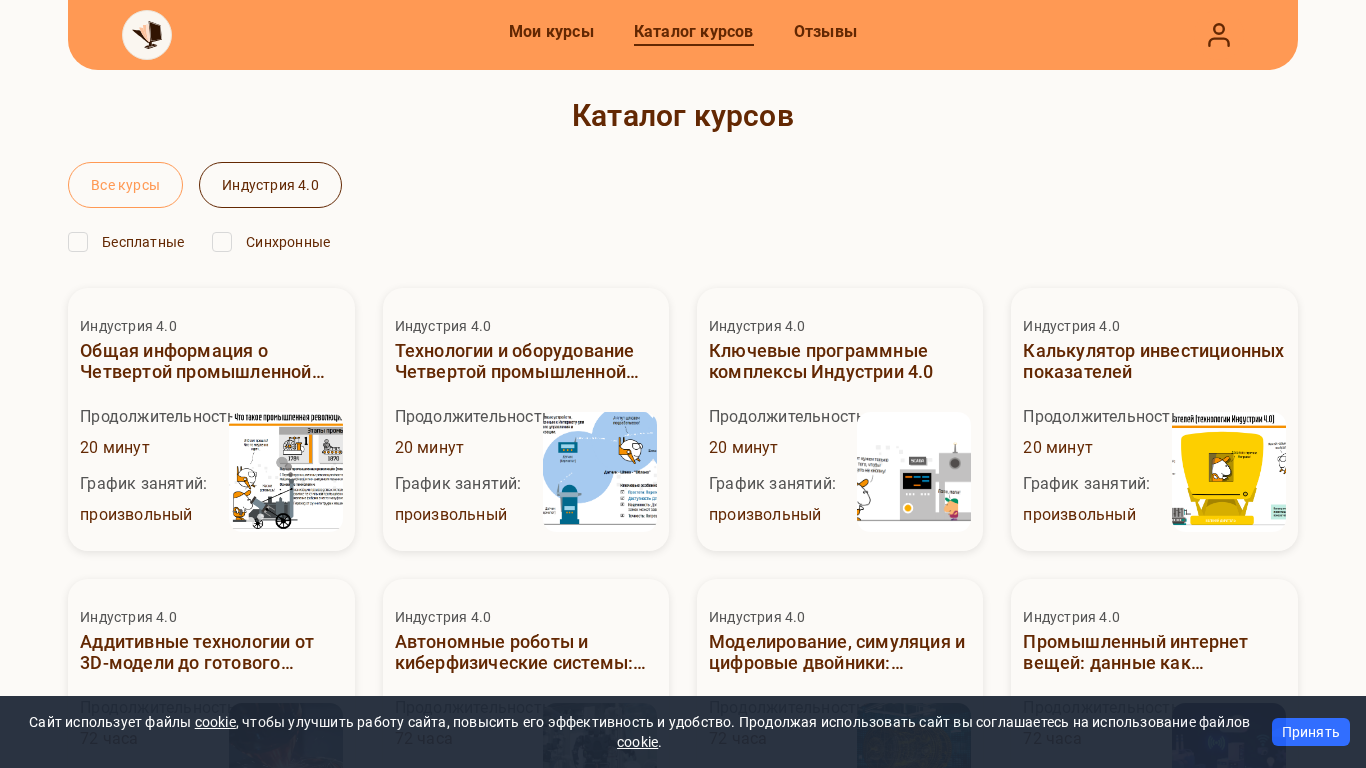The image size is (1366, 768).
Task: Go to the Каталог курсов tab
Action: 693,32
